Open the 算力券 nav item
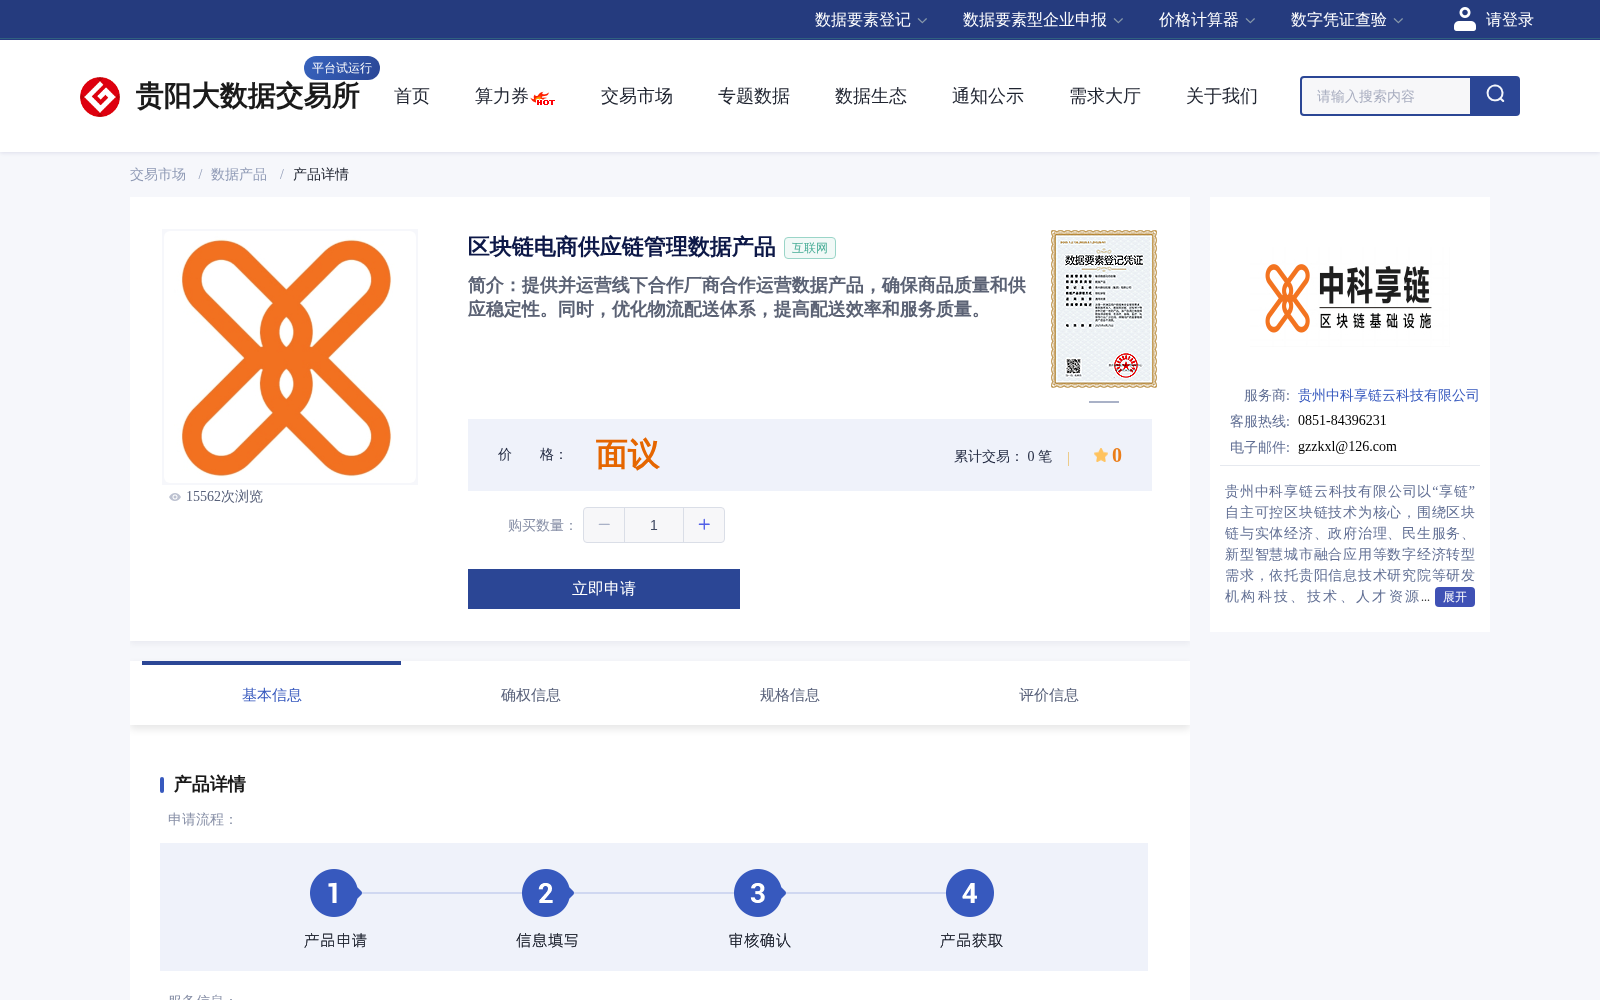Screen dimensions: 1600x1000 [x=502, y=96]
